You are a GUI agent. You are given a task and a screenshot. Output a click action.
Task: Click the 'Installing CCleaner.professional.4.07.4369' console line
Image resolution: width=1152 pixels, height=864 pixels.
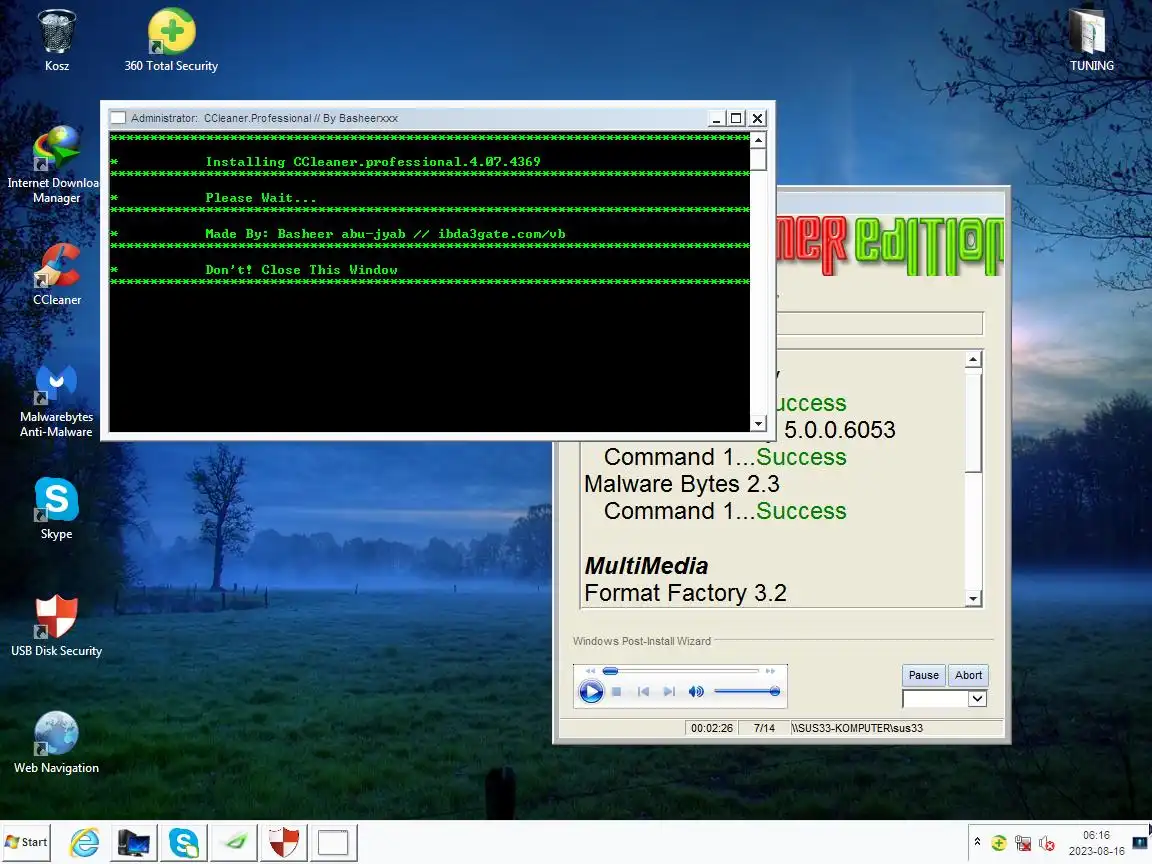[x=372, y=162]
